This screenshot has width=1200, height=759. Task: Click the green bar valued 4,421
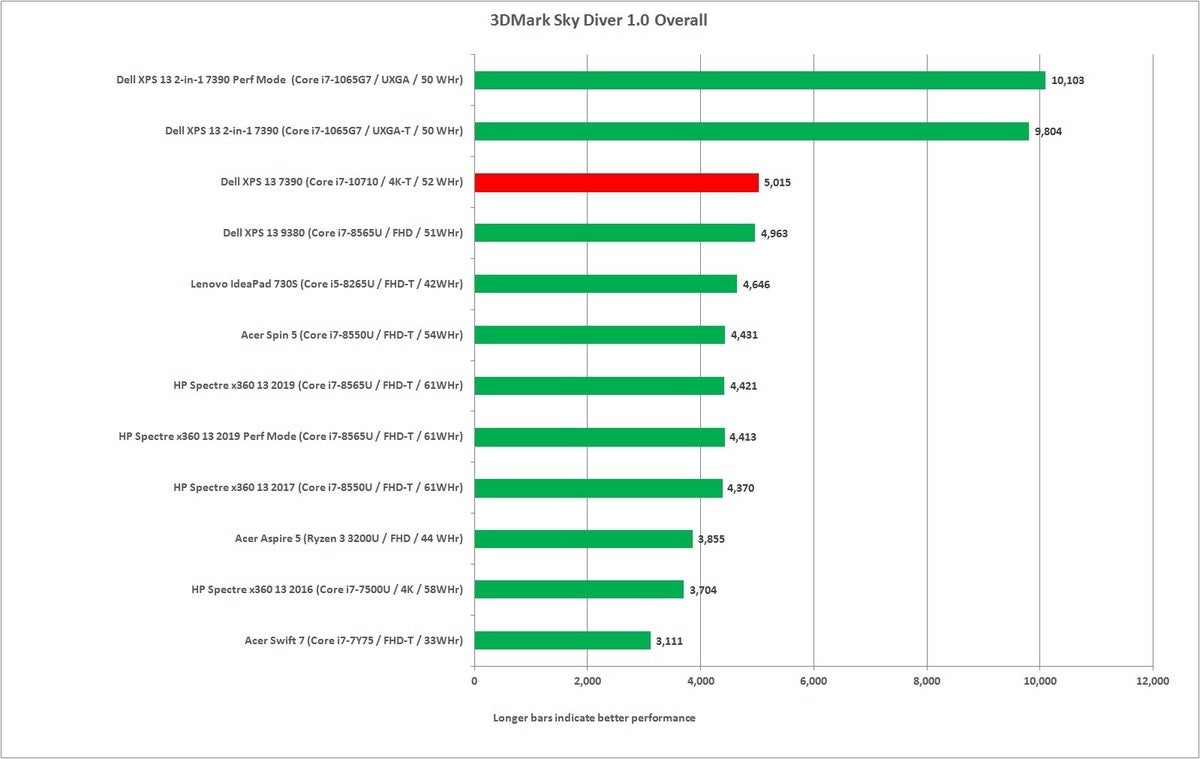(x=599, y=385)
